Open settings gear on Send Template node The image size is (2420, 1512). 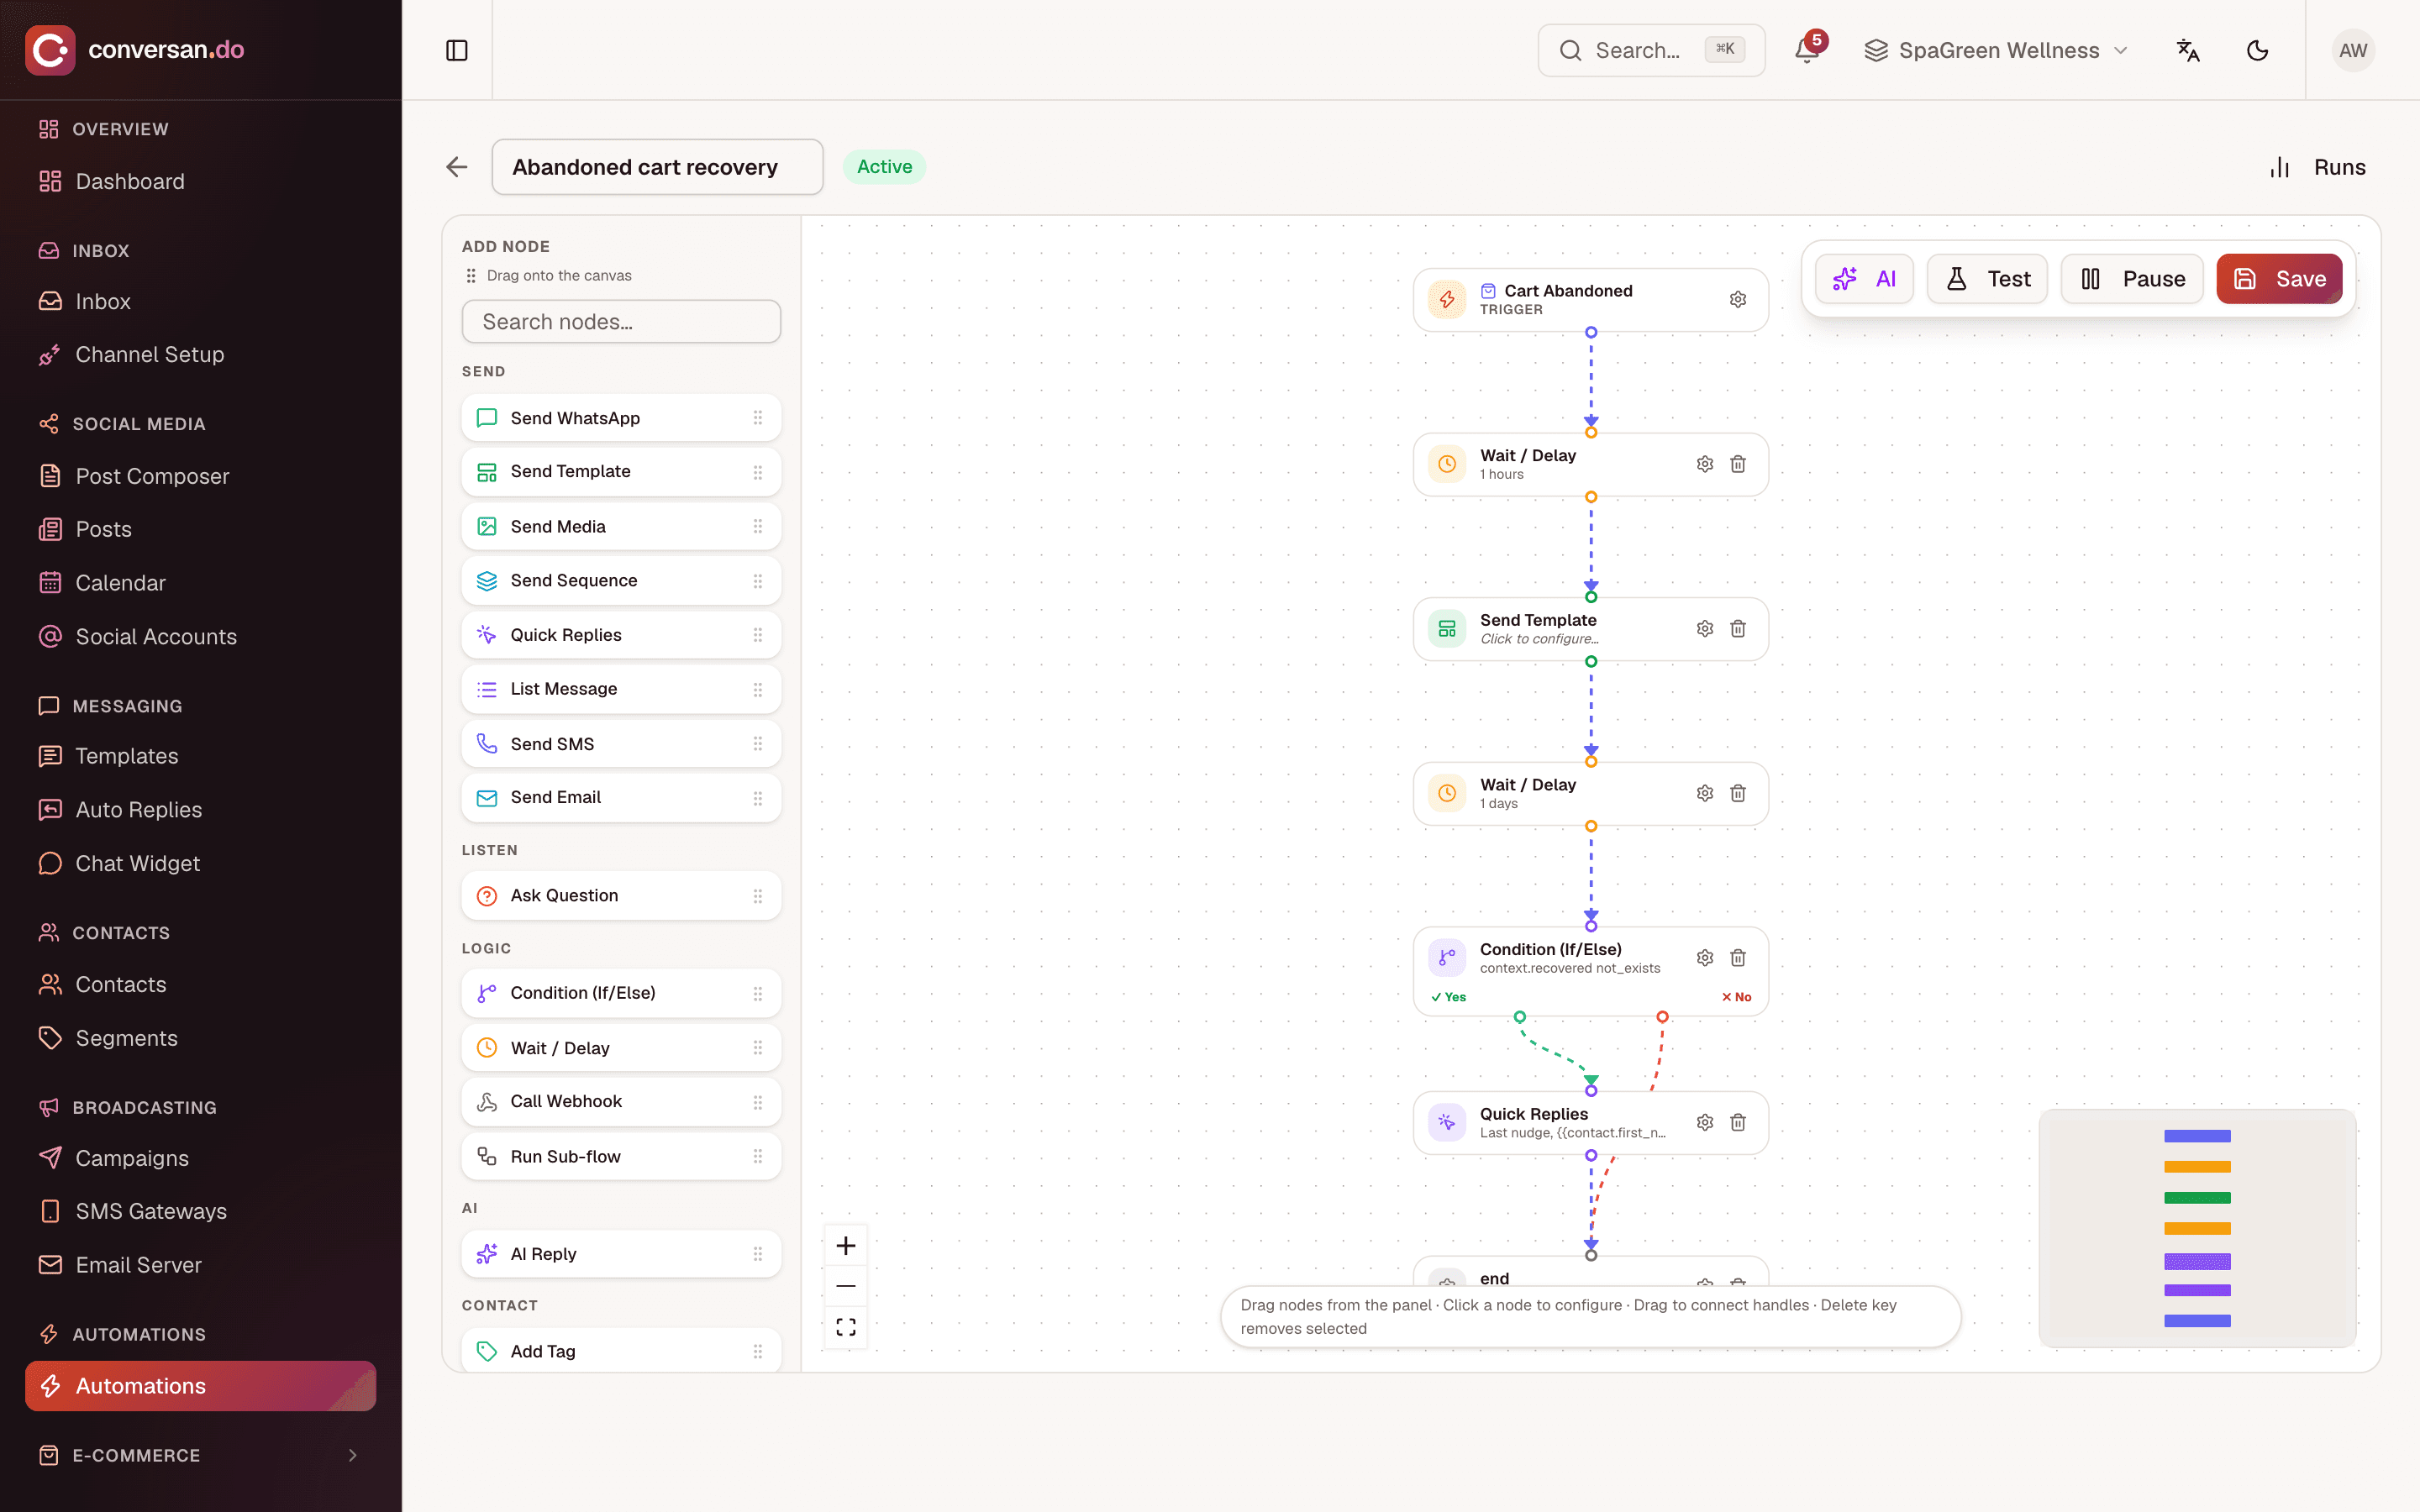1705,628
